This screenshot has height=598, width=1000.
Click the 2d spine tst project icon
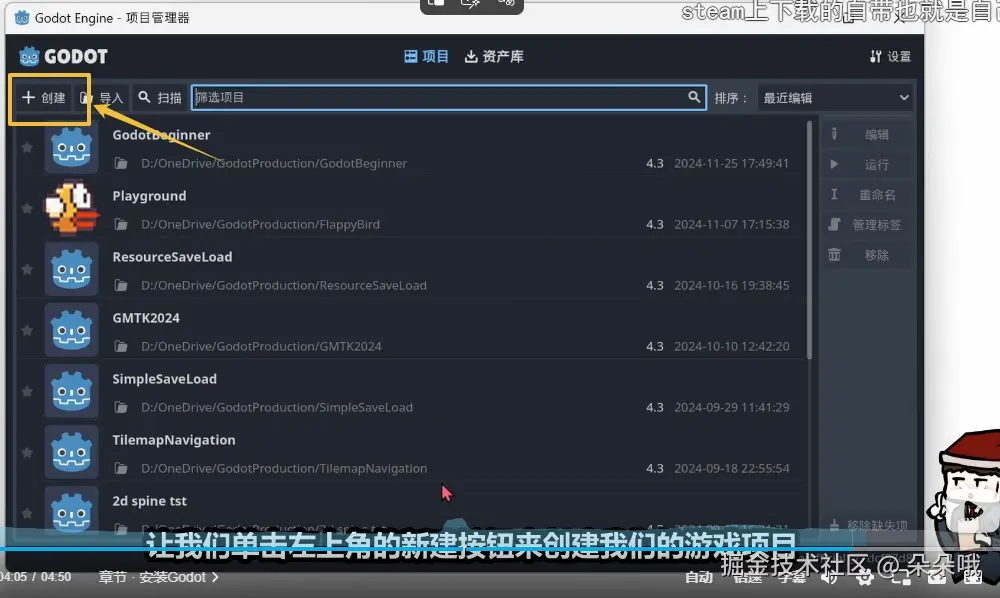click(x=71, y=510)
